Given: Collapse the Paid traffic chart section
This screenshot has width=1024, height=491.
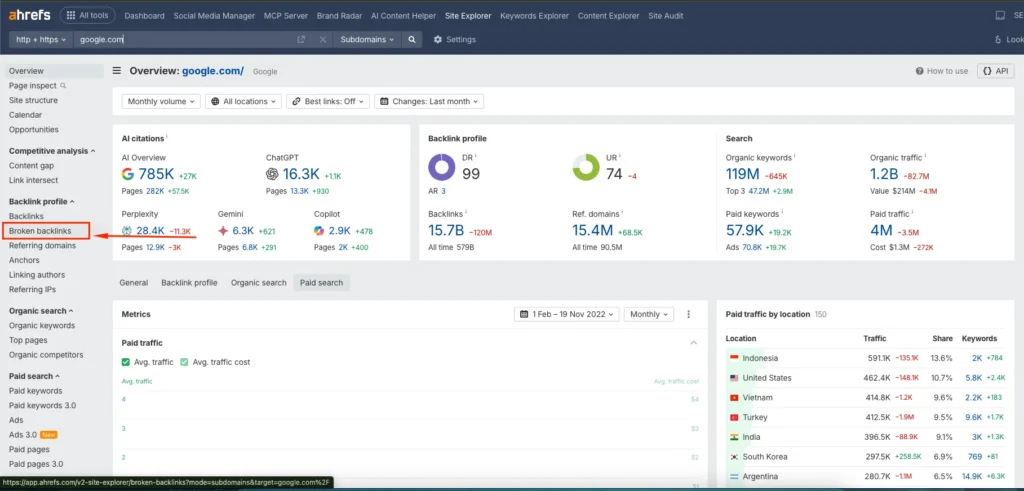Looking at the screenshot, I should (694, 343).
